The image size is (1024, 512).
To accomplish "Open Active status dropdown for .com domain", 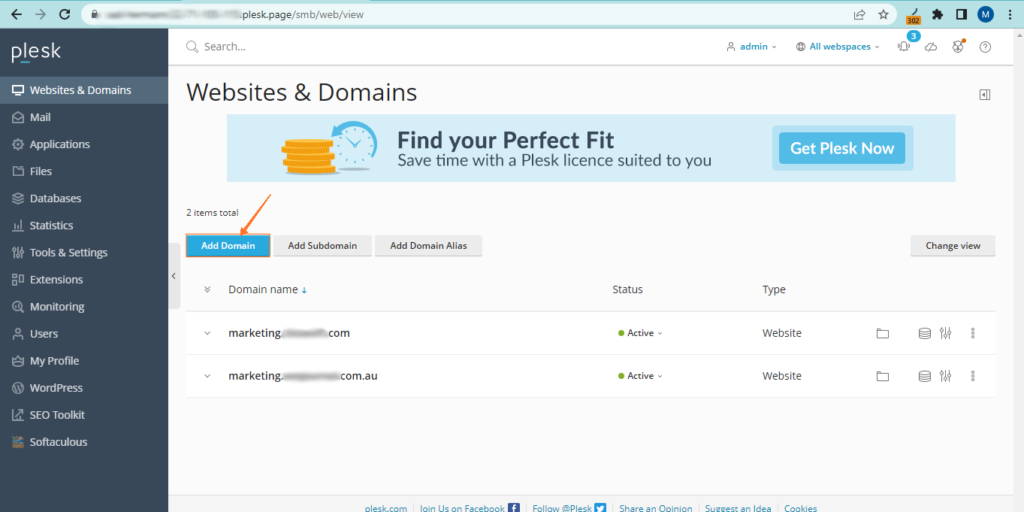I will (x=641, y=333).
